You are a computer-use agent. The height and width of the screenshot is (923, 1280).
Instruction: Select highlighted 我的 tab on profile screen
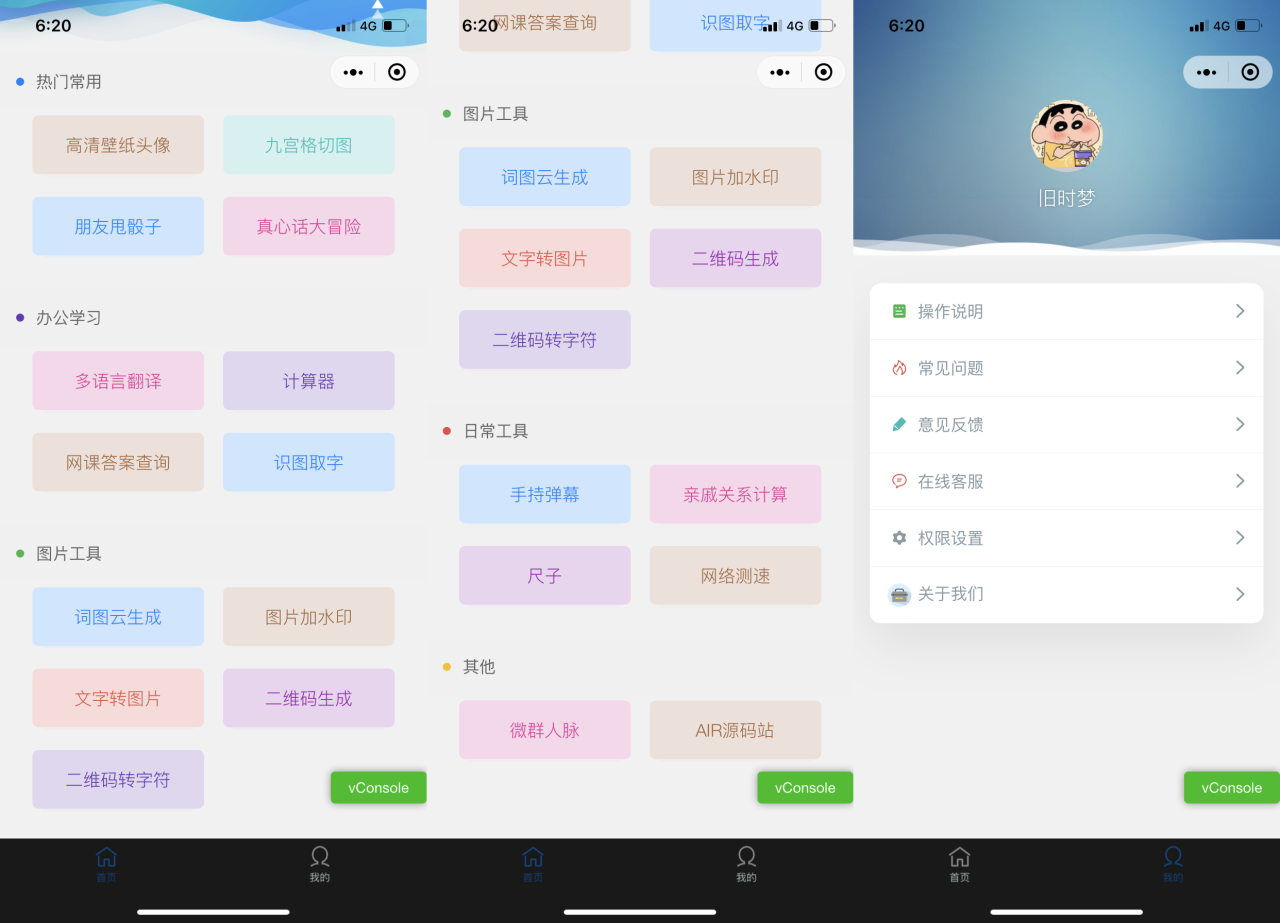1173,864
